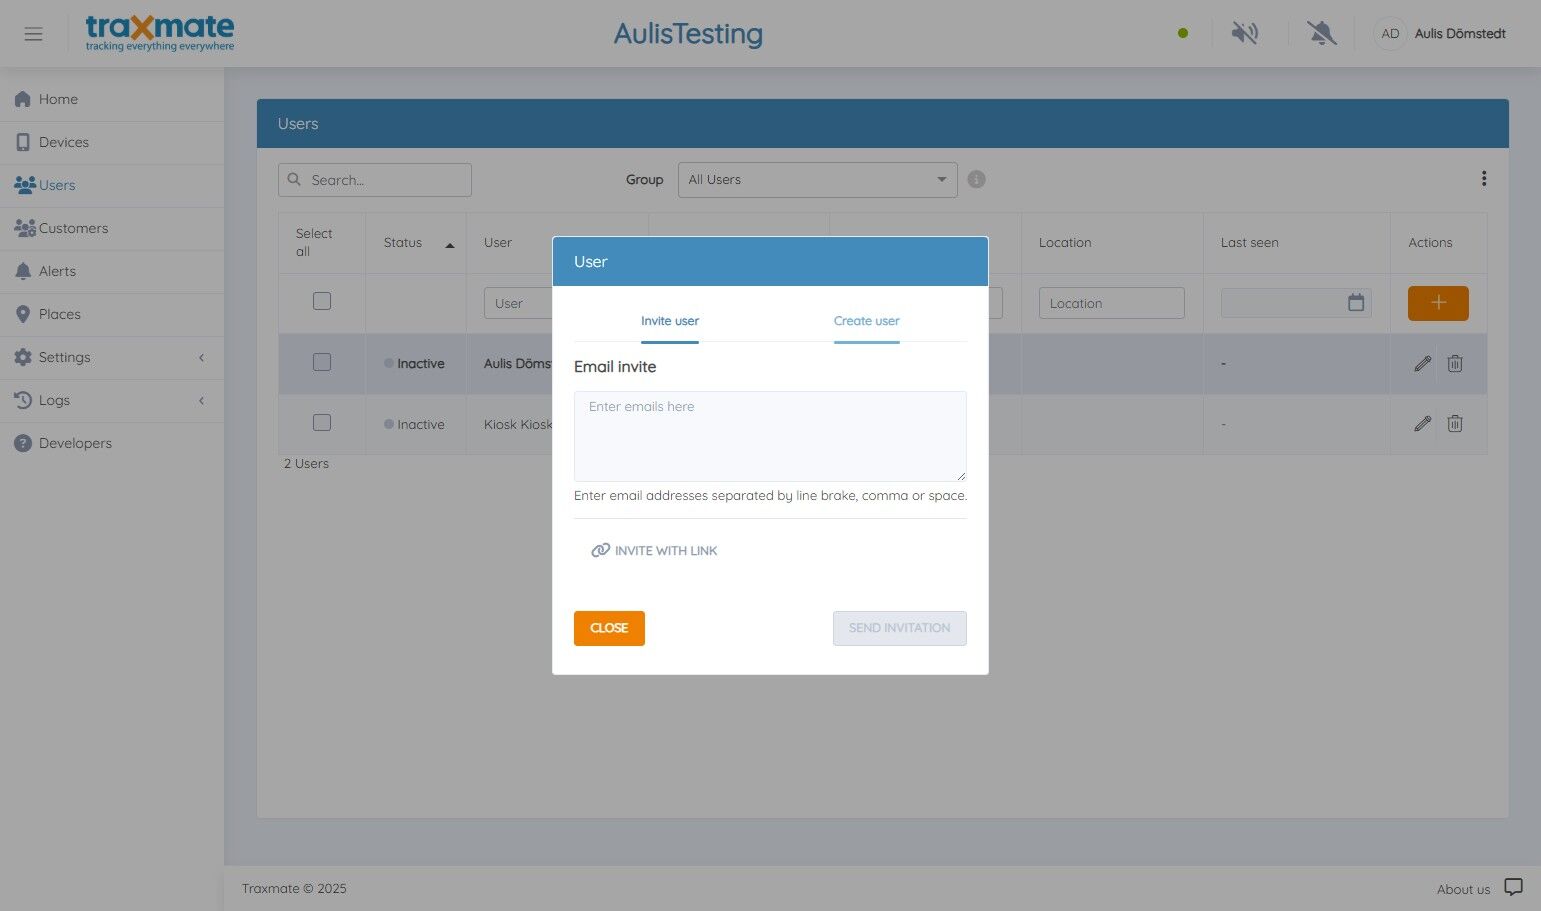Image resolution: width=1541 pixels, height=911 pixels.
Task: Edit the Kiosk user row
Action: click(1422, 424)
